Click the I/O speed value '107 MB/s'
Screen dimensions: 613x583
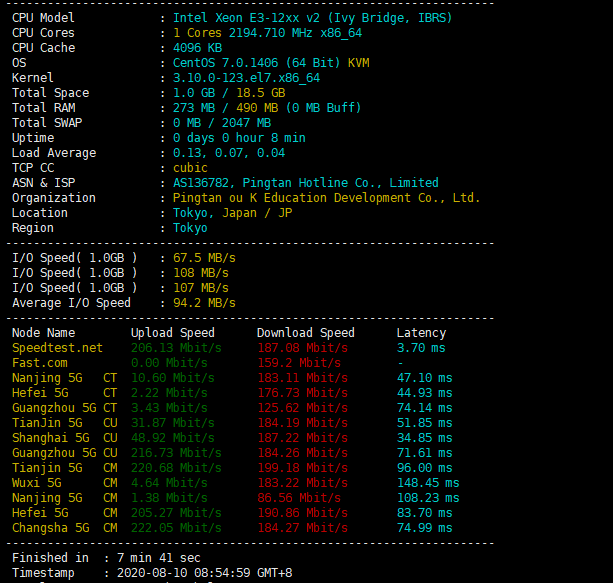[x=201, y=288]
